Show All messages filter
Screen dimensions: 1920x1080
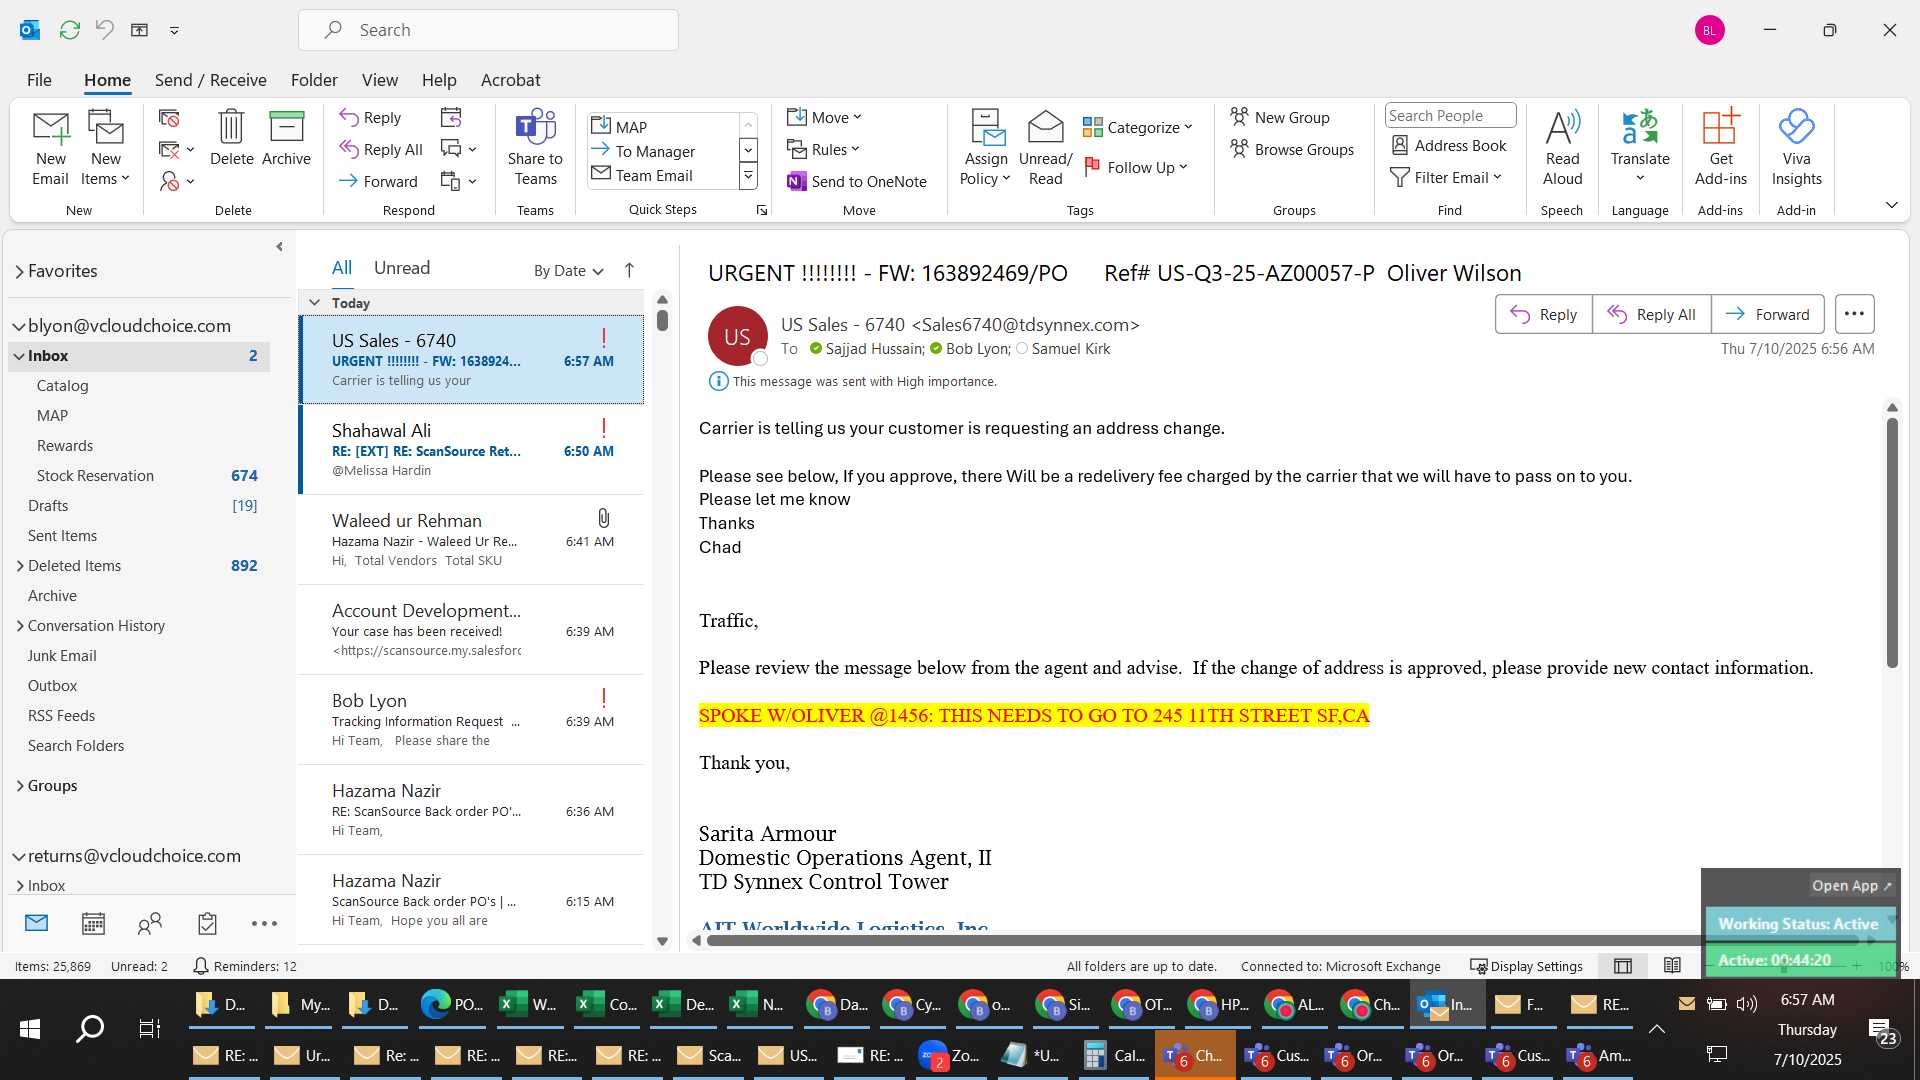pyautogui.click(x=342, y=268)
